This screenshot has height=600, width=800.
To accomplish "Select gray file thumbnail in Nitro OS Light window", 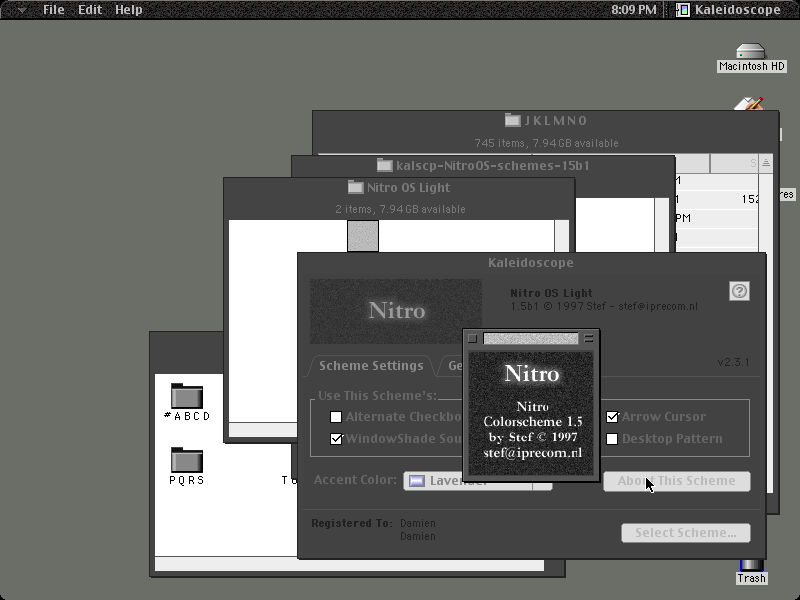I will click(x=363, y=236).
